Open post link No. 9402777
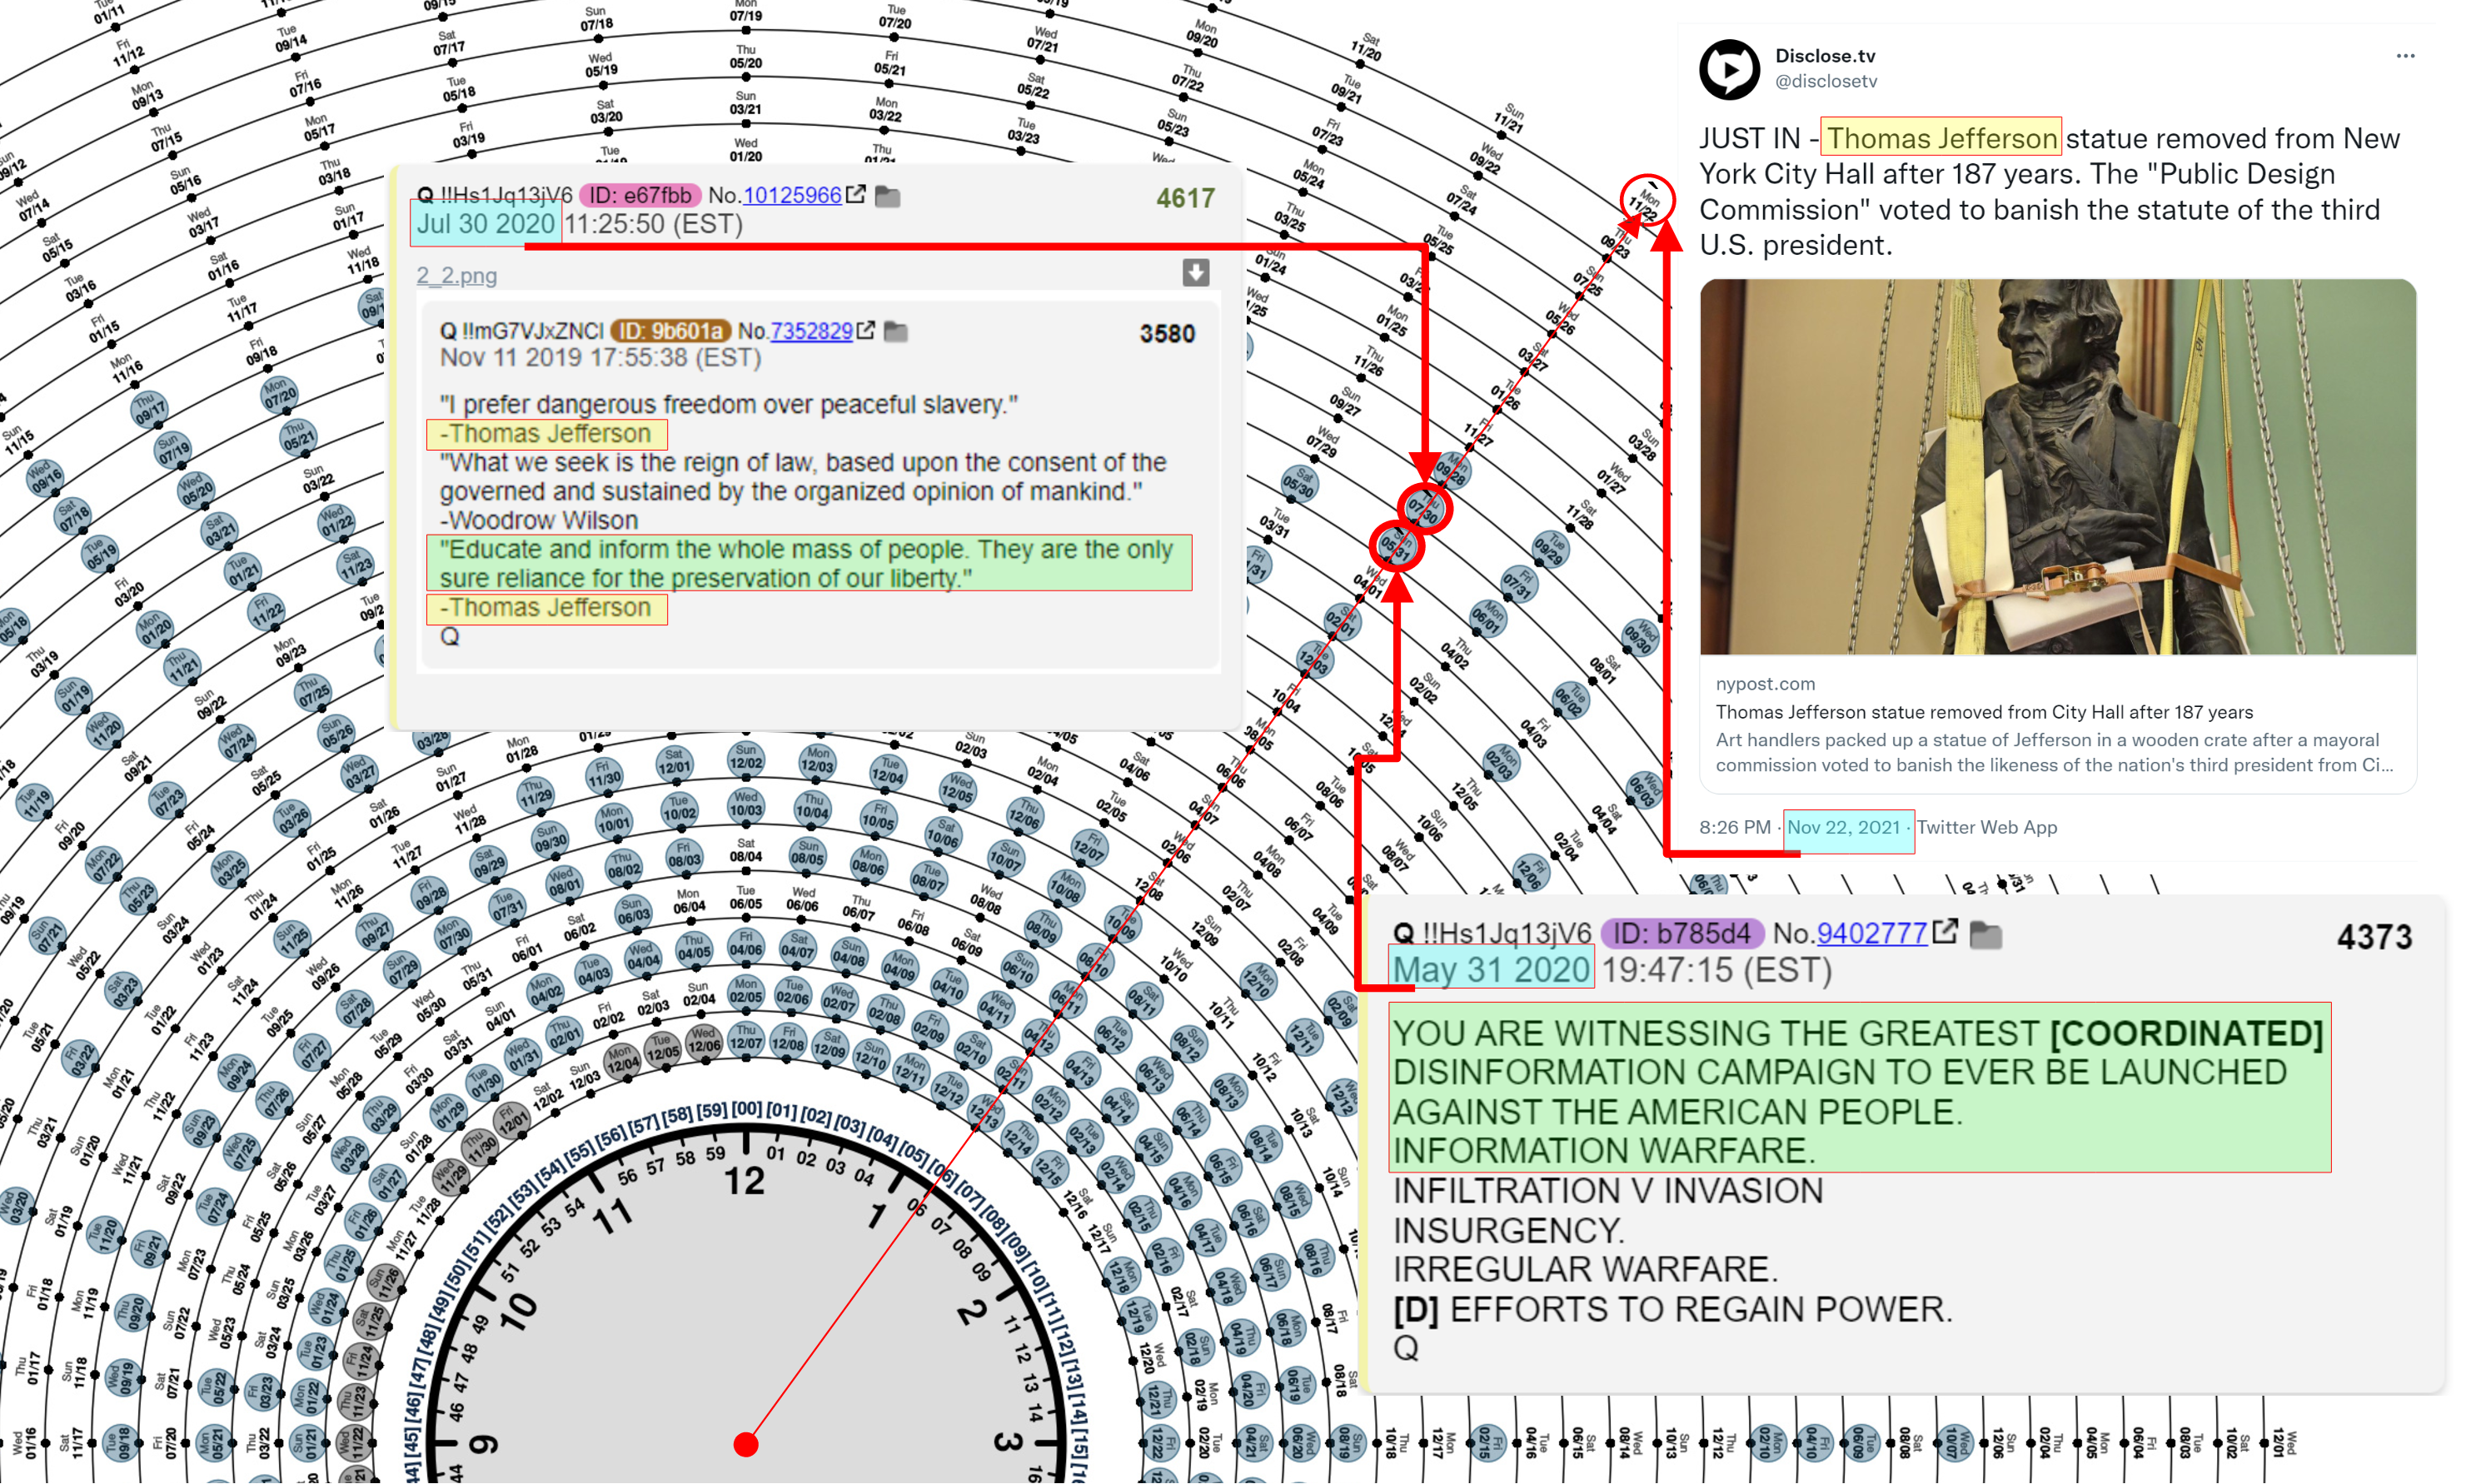2481x1484 pixels. tap(1872, 933)
